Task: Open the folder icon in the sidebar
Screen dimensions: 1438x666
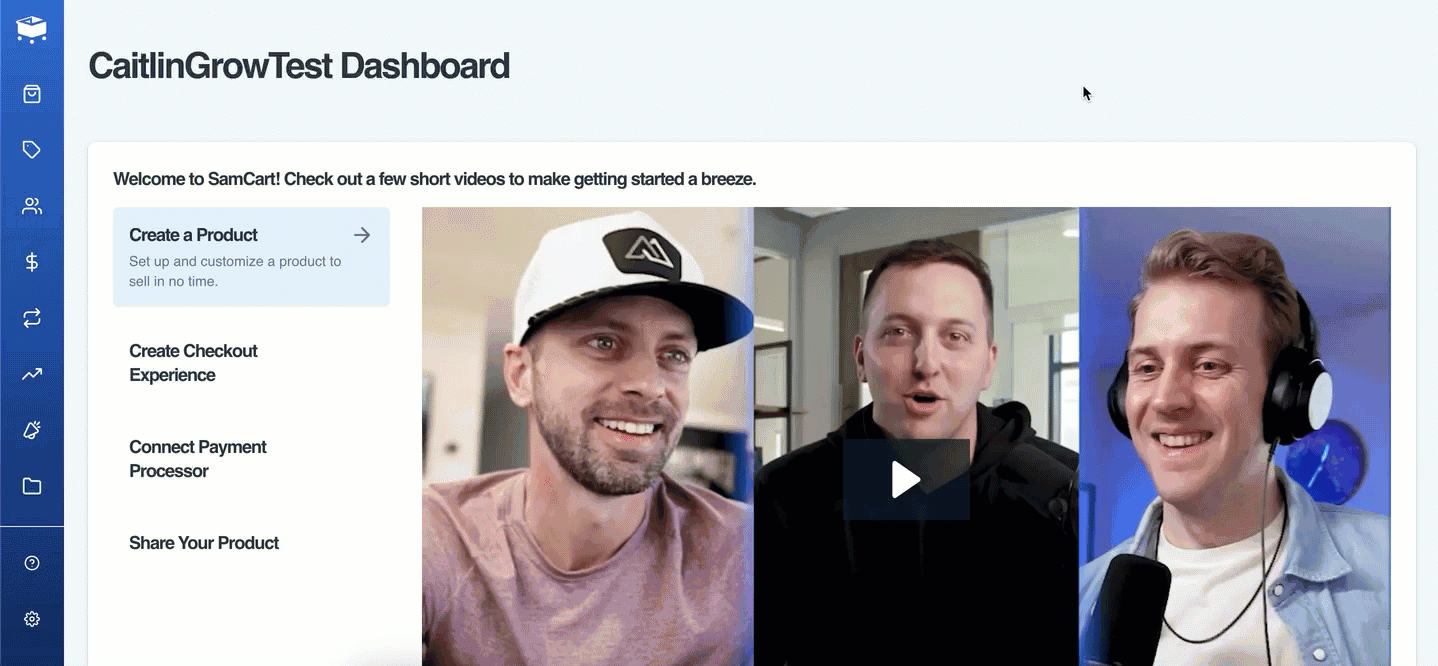Action: (x=32, y=486)
